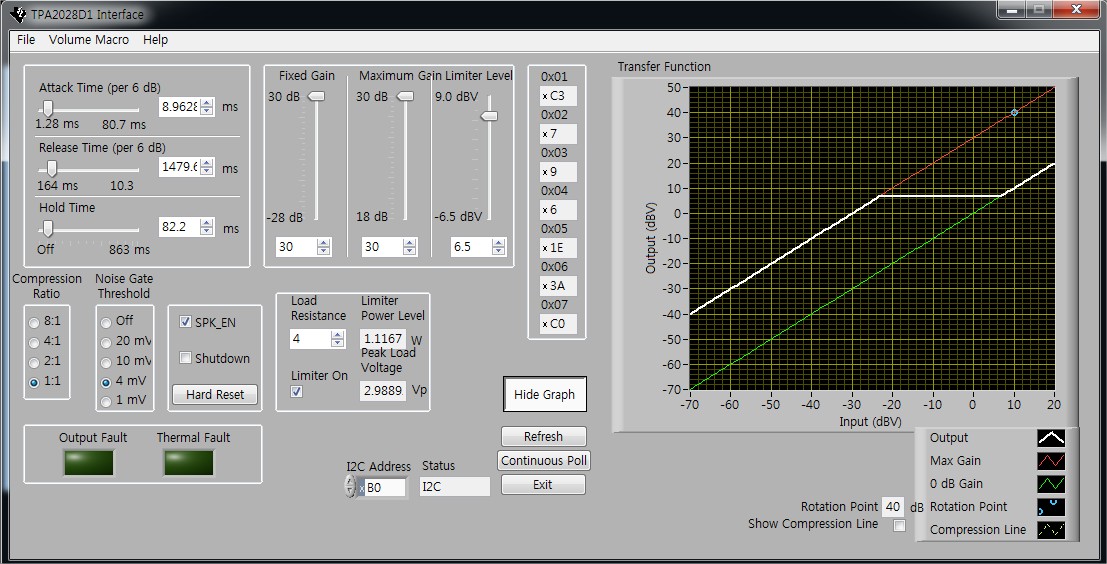Click the Load Resistance value stepper
This screenshot has height=564, width=1107.
[337, 339]
